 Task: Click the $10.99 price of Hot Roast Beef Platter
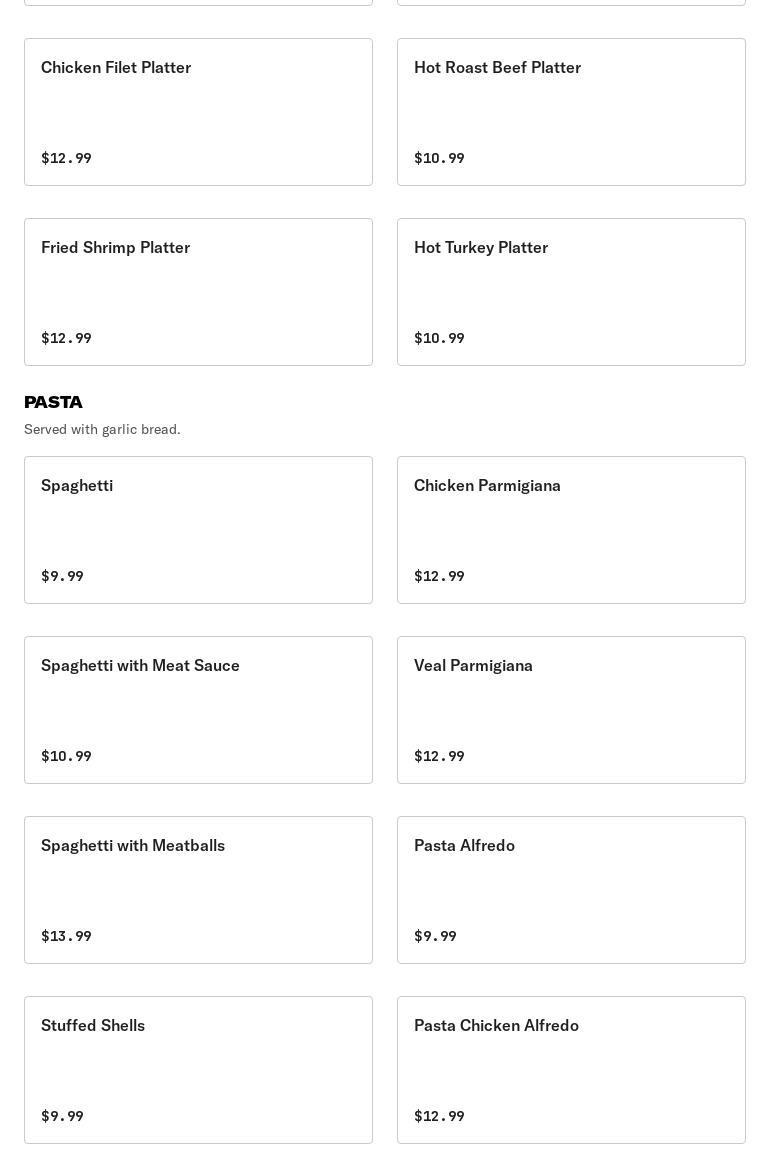pos(439,158)
